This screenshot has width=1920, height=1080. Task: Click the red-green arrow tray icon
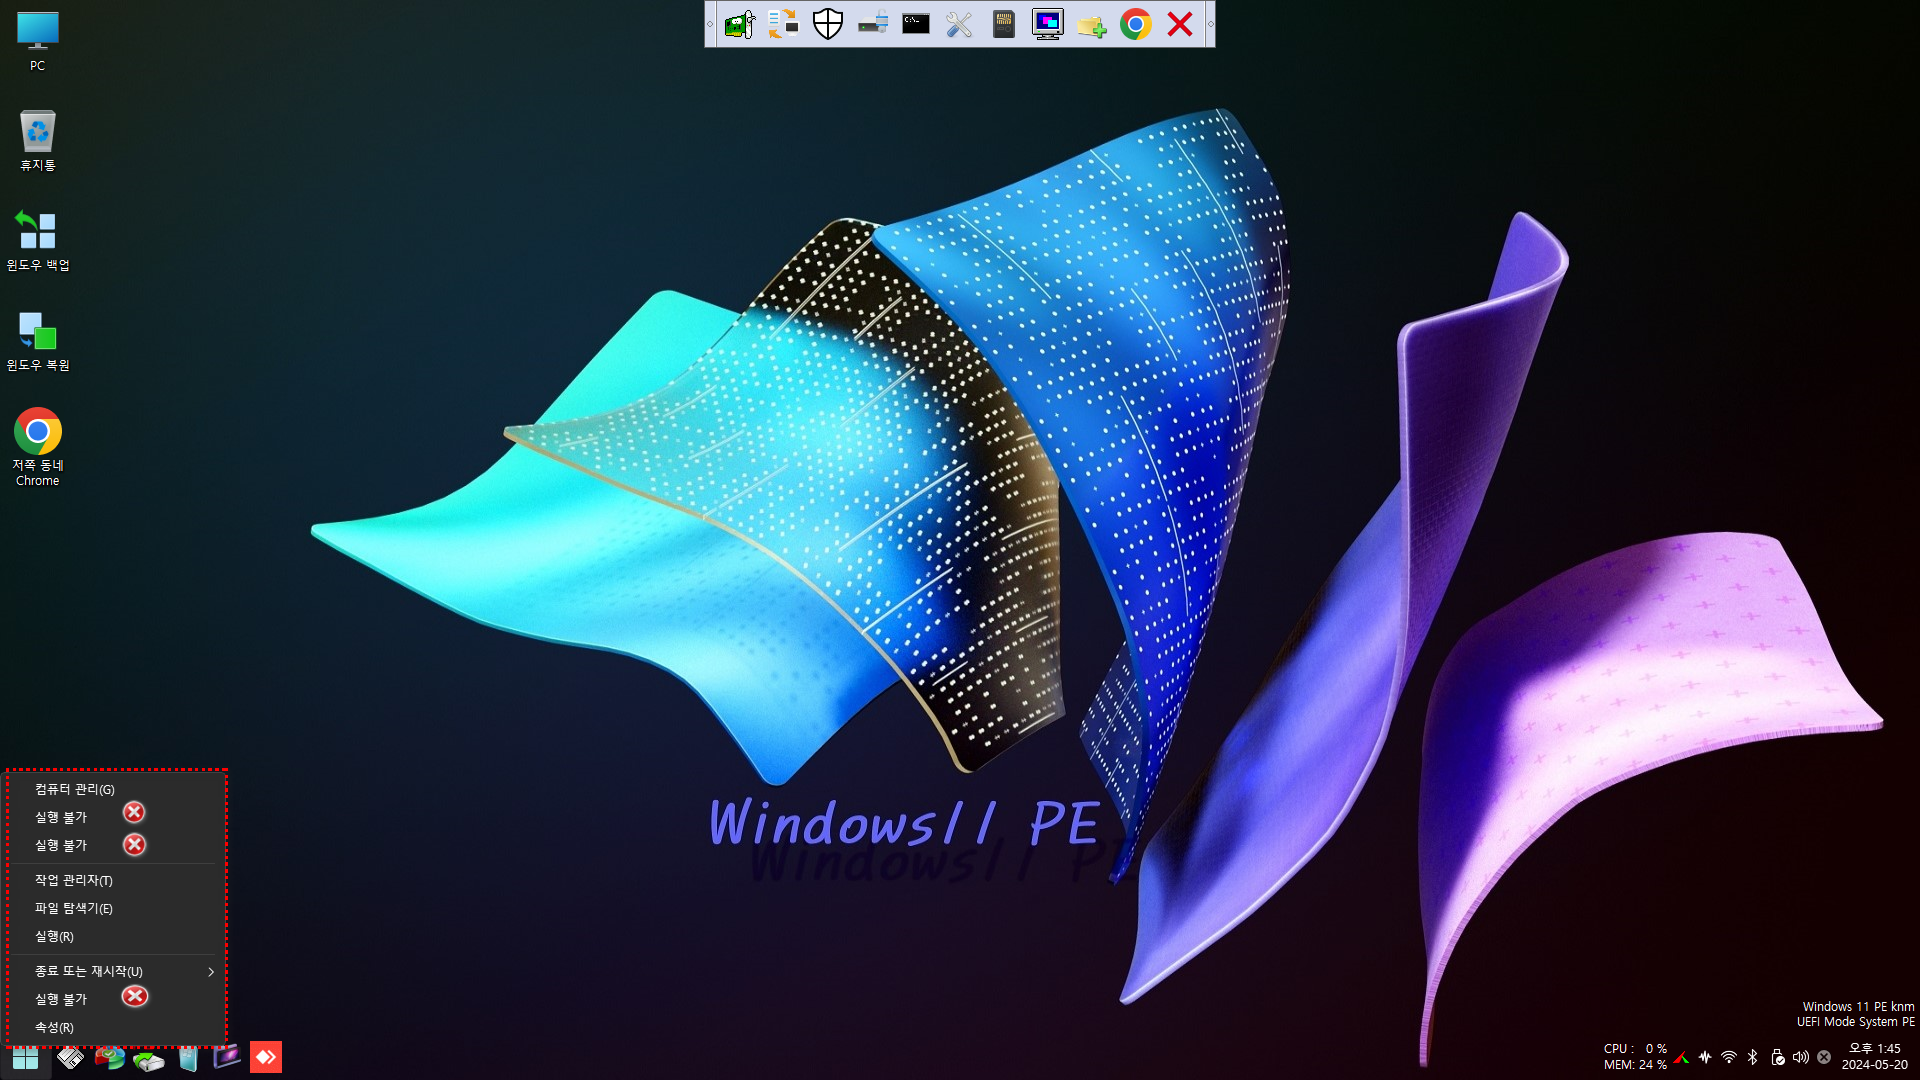coord(1682,1057)
